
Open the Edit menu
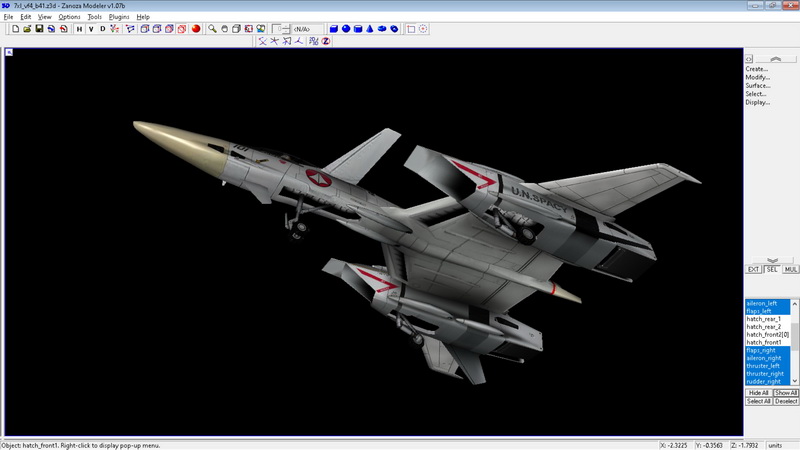click(26, 17)
